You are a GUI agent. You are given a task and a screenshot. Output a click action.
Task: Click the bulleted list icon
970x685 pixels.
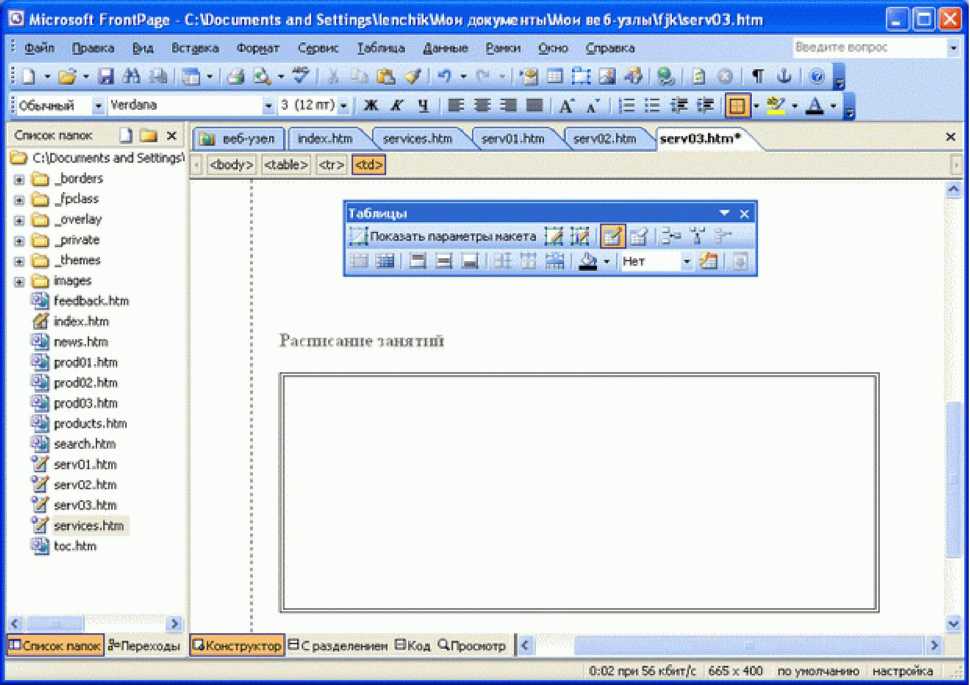coord(652,106)
